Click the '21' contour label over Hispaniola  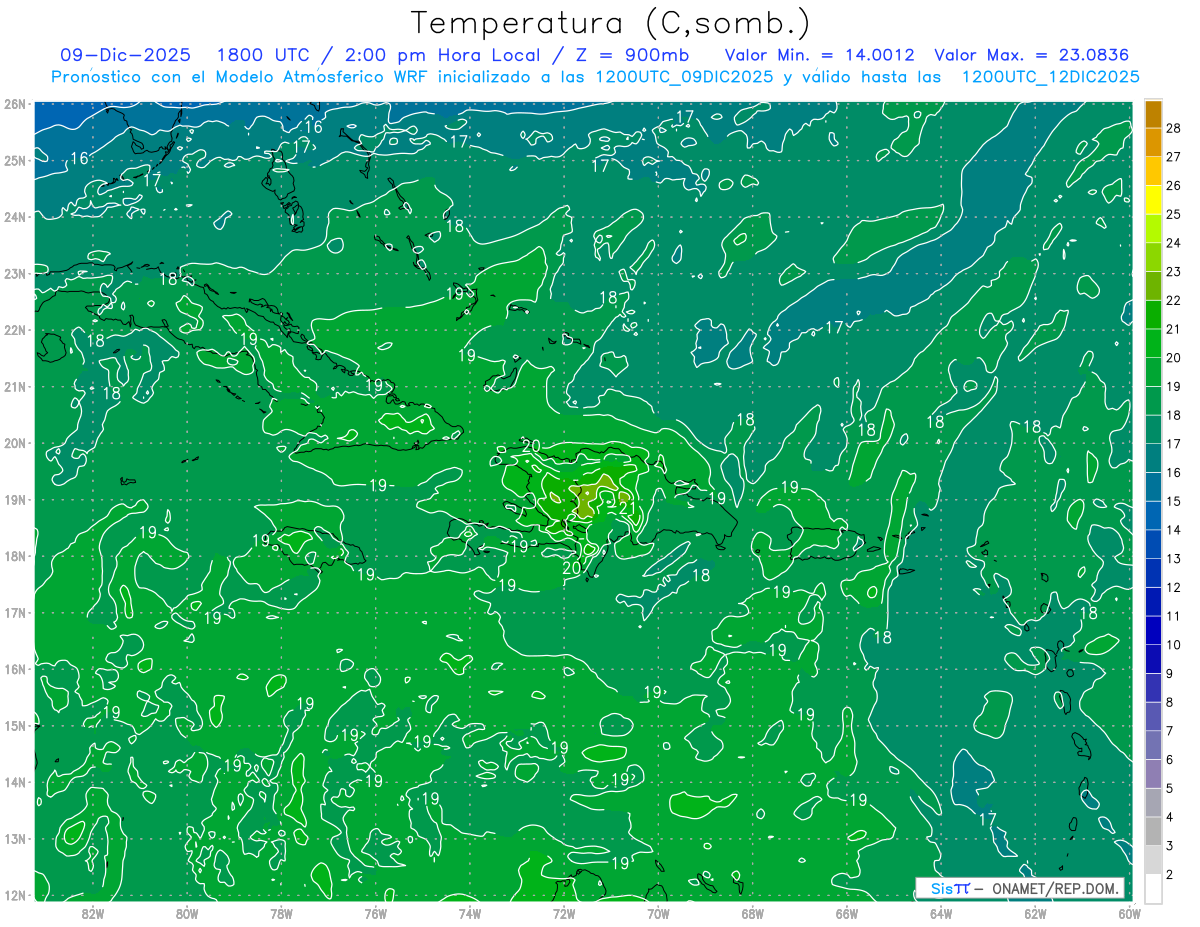click(628, 509)
